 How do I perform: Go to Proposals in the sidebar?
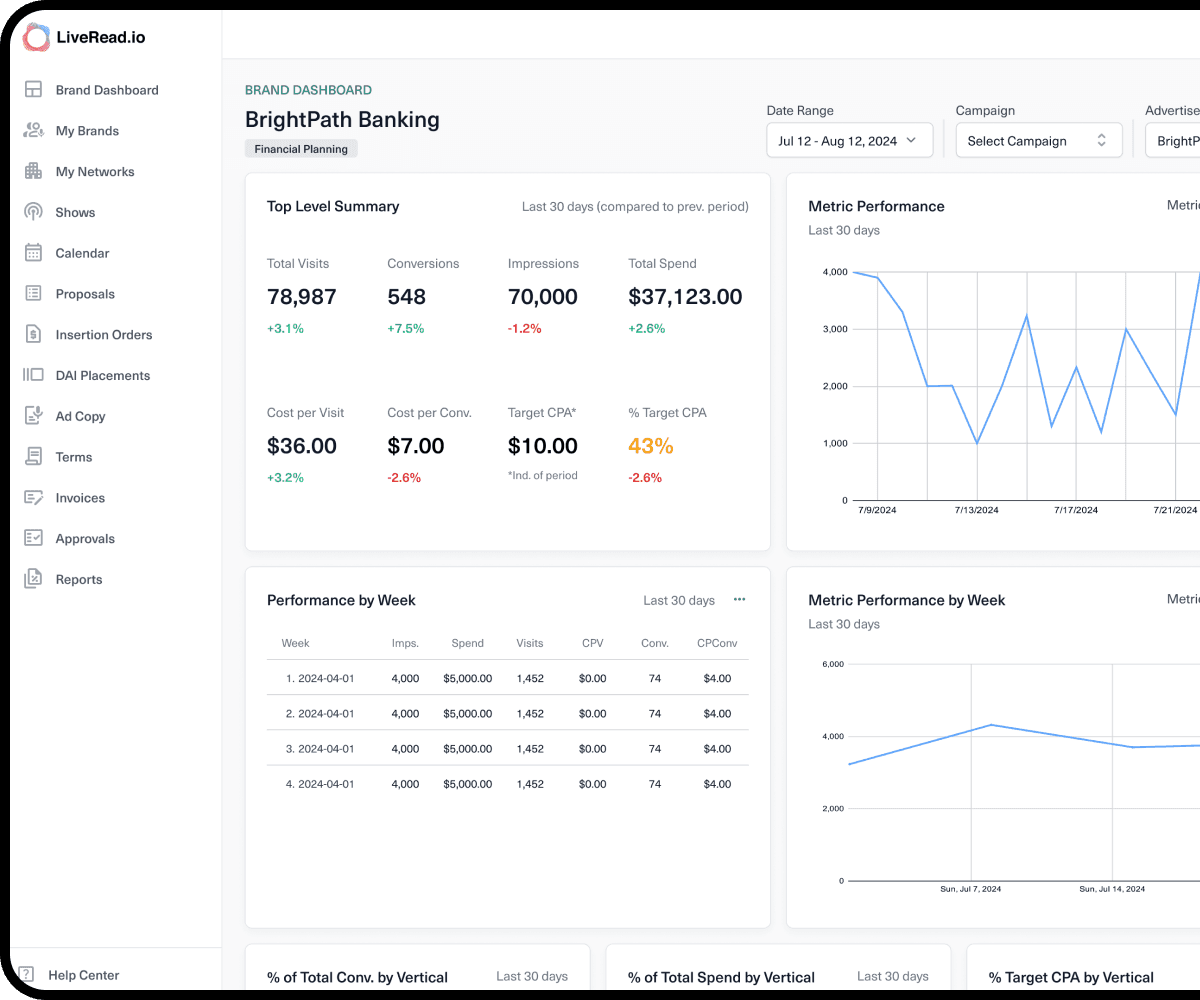pos(85,294)
